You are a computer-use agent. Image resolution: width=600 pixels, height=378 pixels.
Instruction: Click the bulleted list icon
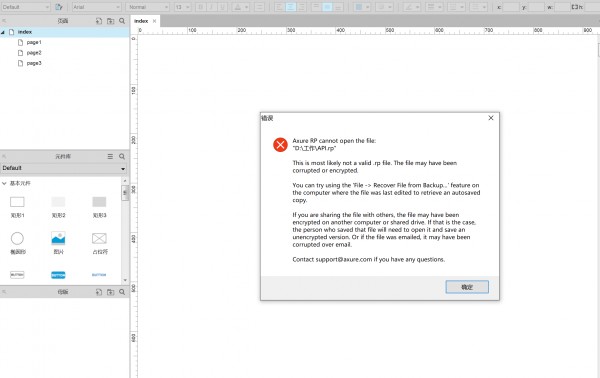[x=259, y=7]
